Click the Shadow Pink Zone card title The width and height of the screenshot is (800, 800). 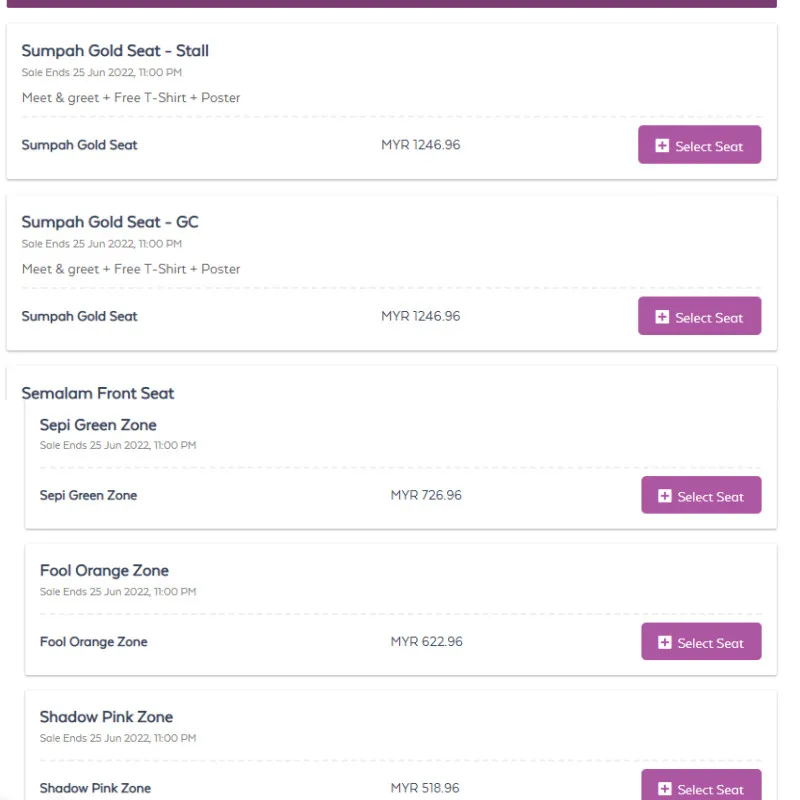pyautogui.click(x=106, y=717)
